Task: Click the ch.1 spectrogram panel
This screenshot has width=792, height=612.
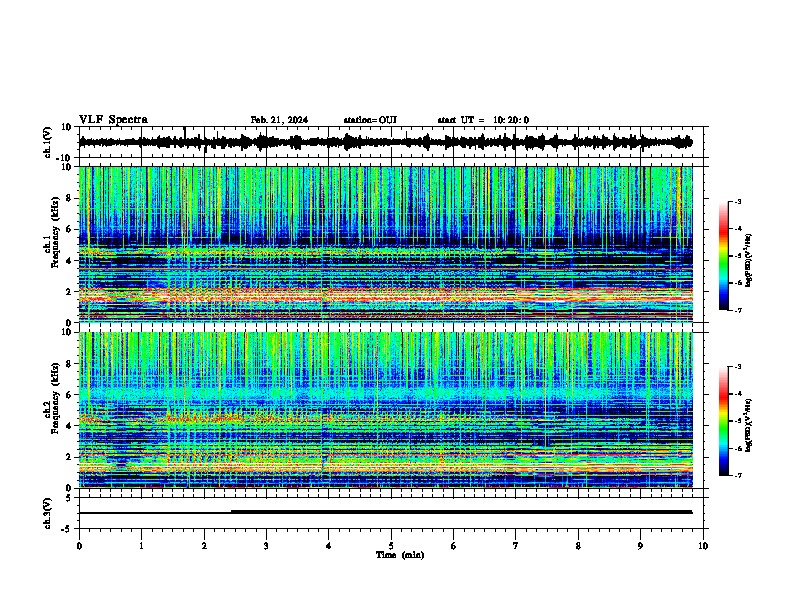Action: [385, 244]
